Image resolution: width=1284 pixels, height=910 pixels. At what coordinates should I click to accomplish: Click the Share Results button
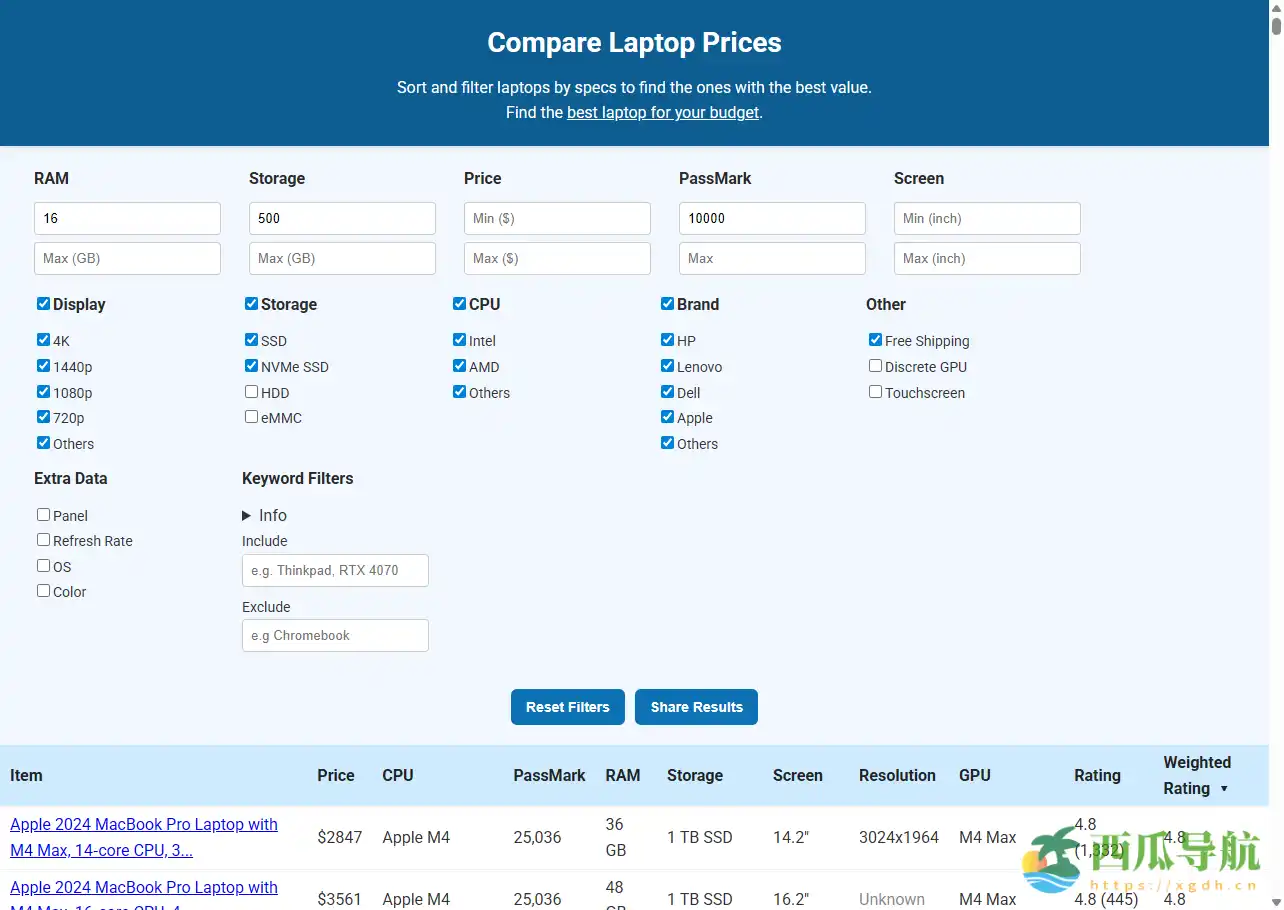(696, 707)
